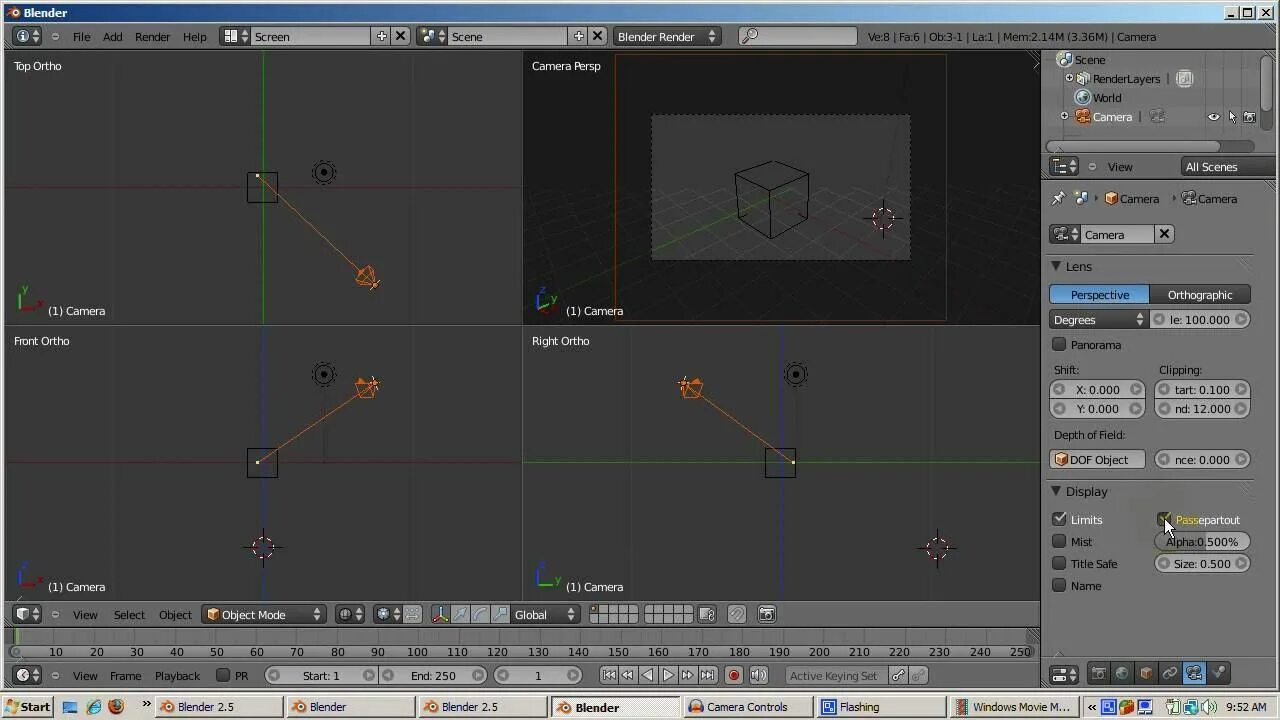Screen dimensions: 1280x720
Task: Open viewport shading selector
Action: click(x=350, y=614)
